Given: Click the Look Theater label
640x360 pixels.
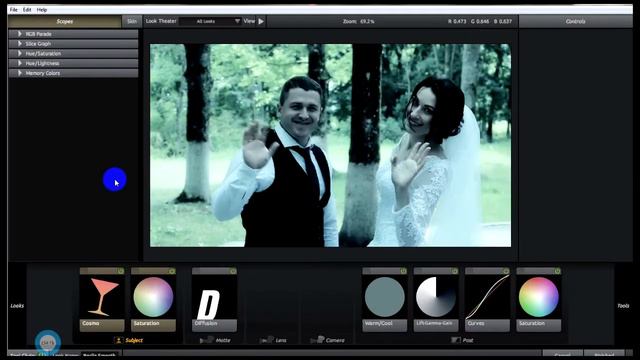Looking at the screenshot, I should [161, 21].
